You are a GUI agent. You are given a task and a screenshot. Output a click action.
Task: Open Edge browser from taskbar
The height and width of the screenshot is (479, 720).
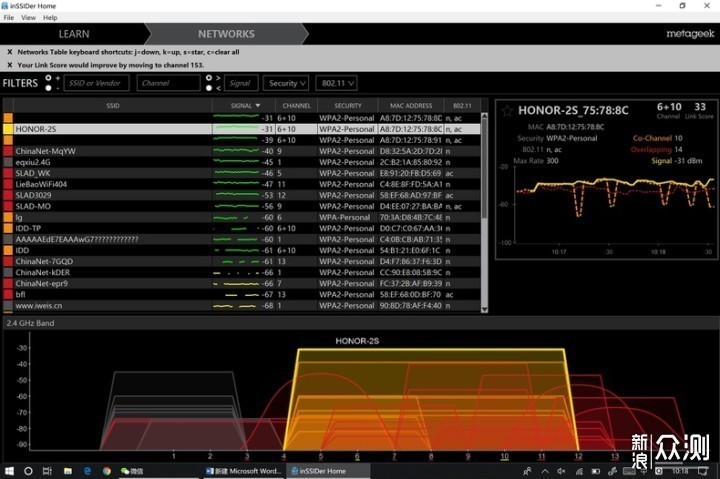(x=87, y=471)
